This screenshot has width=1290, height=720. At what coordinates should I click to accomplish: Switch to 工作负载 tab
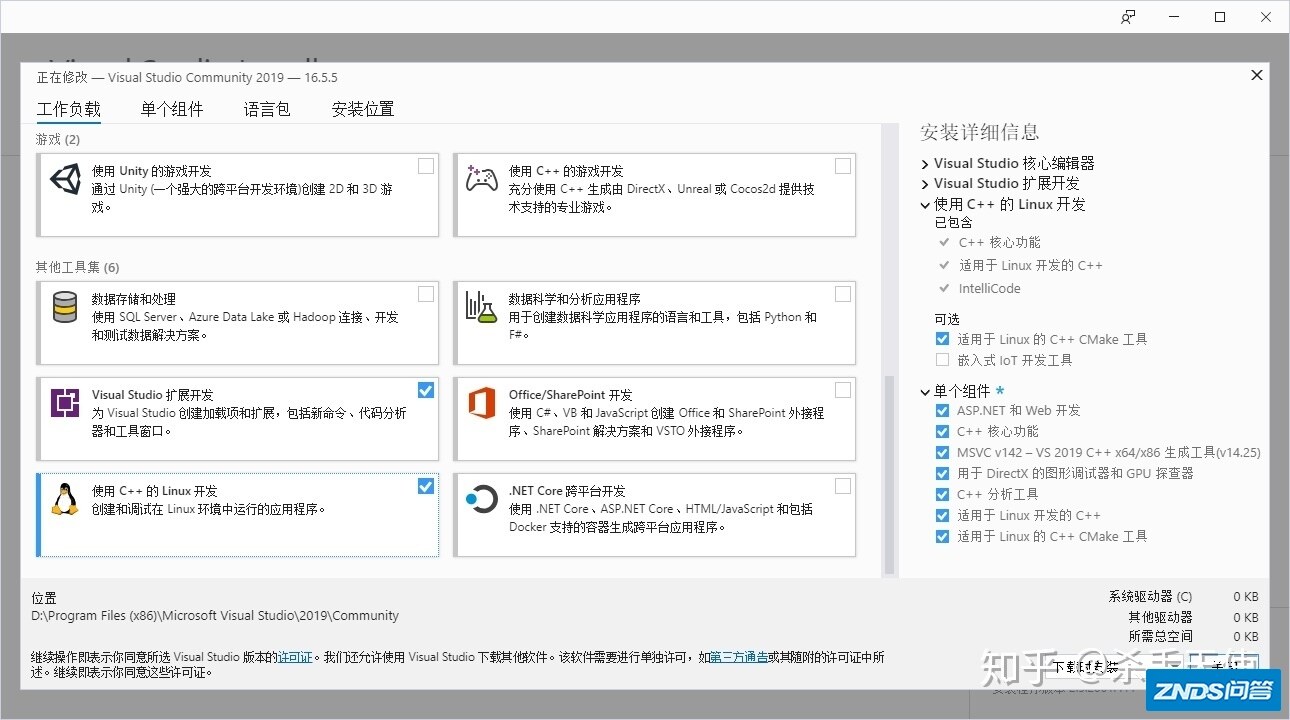(x=69, y=109)
